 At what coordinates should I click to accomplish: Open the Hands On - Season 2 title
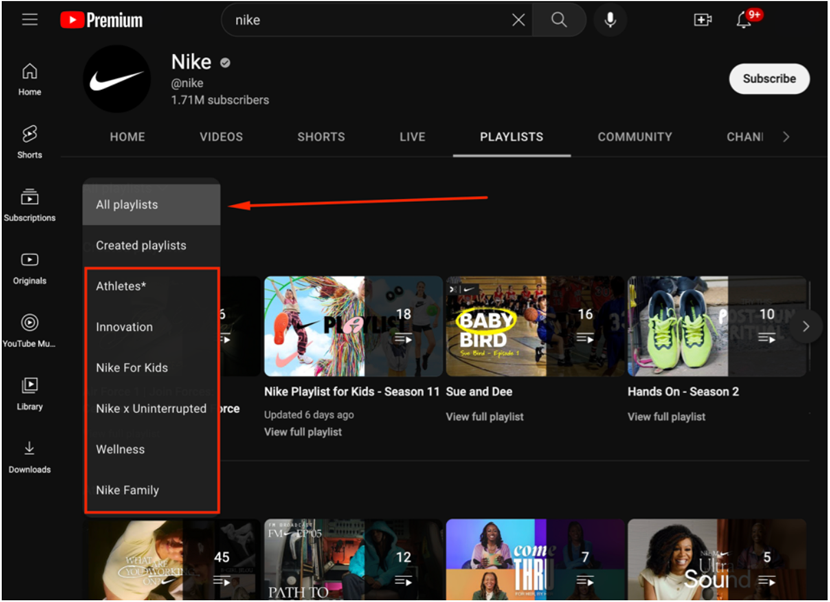[683, 392]
